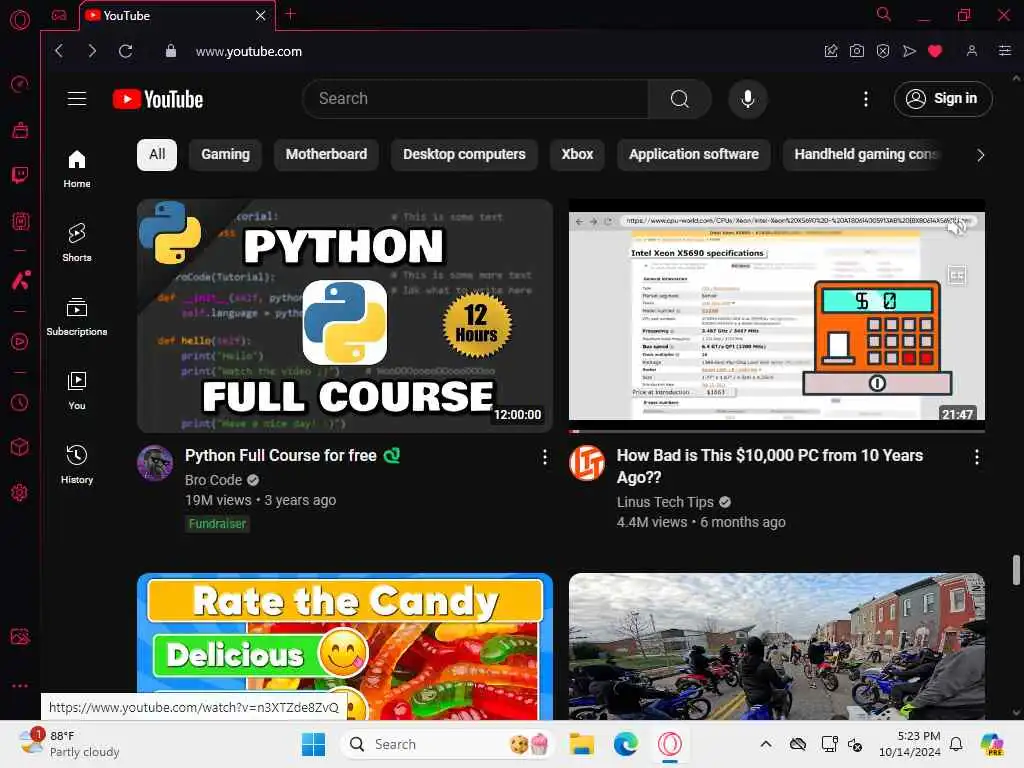
Task: Click the YouTube search magnifier button
Action: click(680, 99)
